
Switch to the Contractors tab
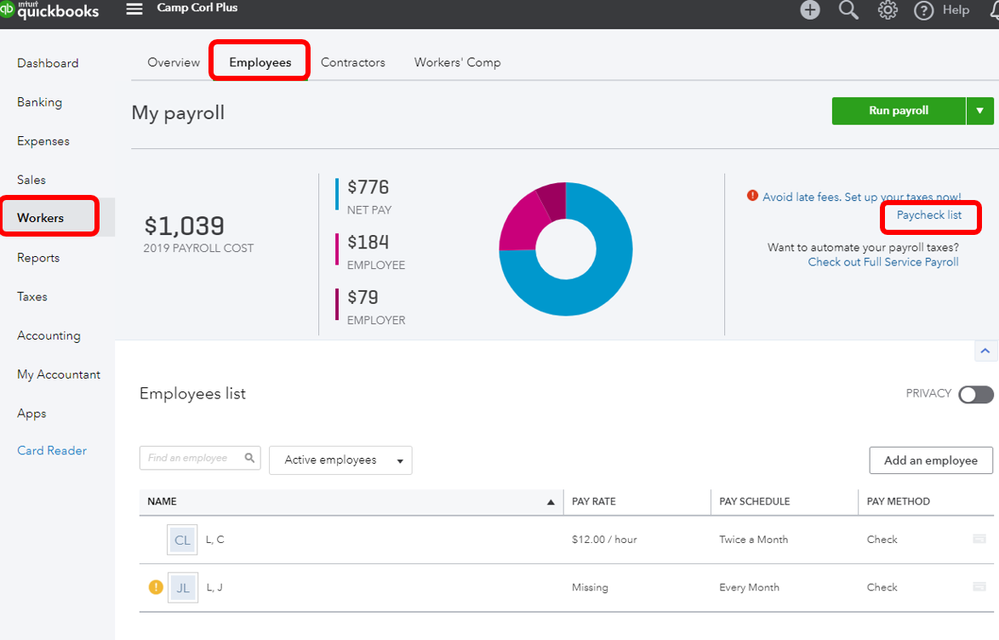pyautogui.click(x=353, y=62)
